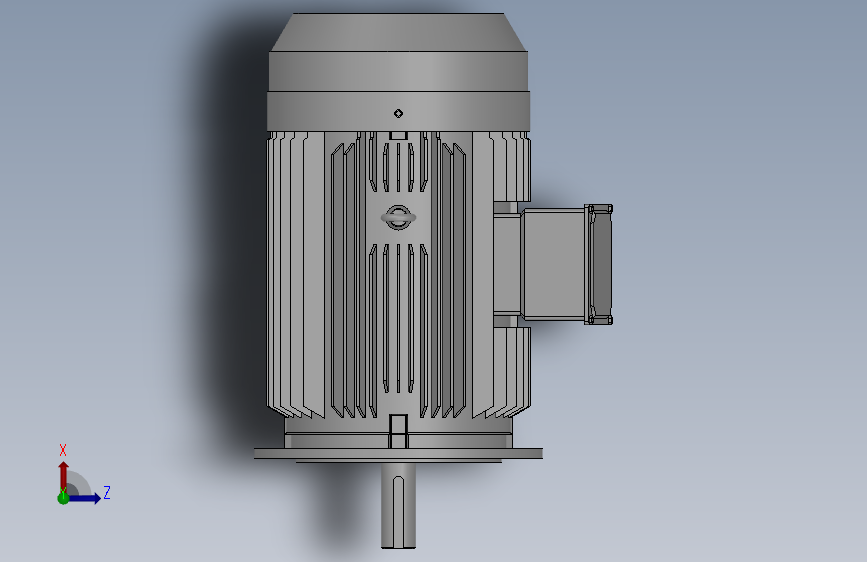Select the conical fan cover on top of the motor

coord(398,32)
